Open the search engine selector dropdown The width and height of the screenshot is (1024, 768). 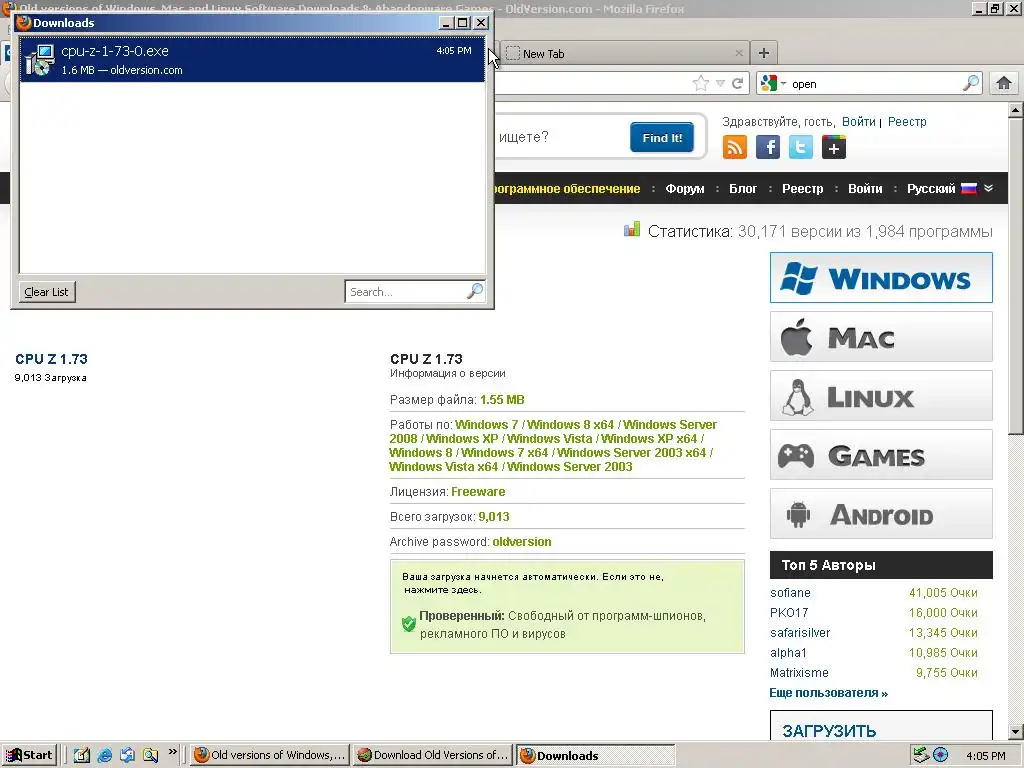(x=773, y=84)
